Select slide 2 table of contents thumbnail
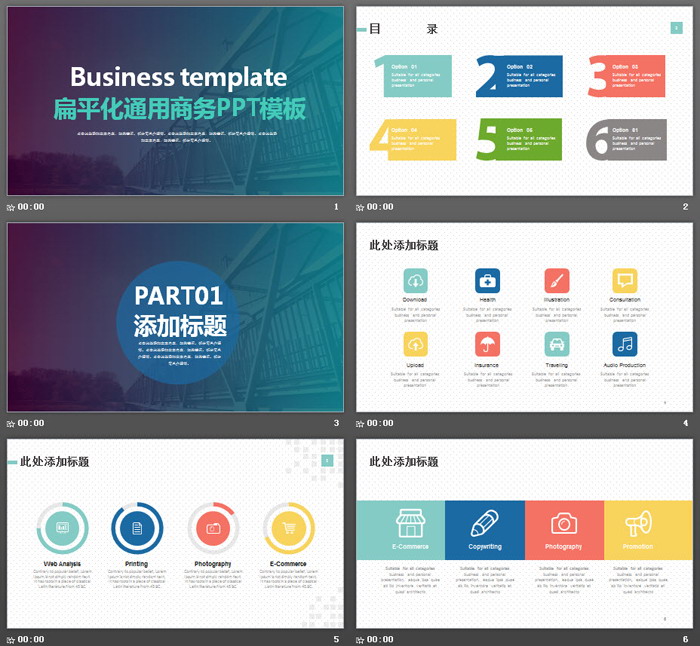 (x=524, y=101)
